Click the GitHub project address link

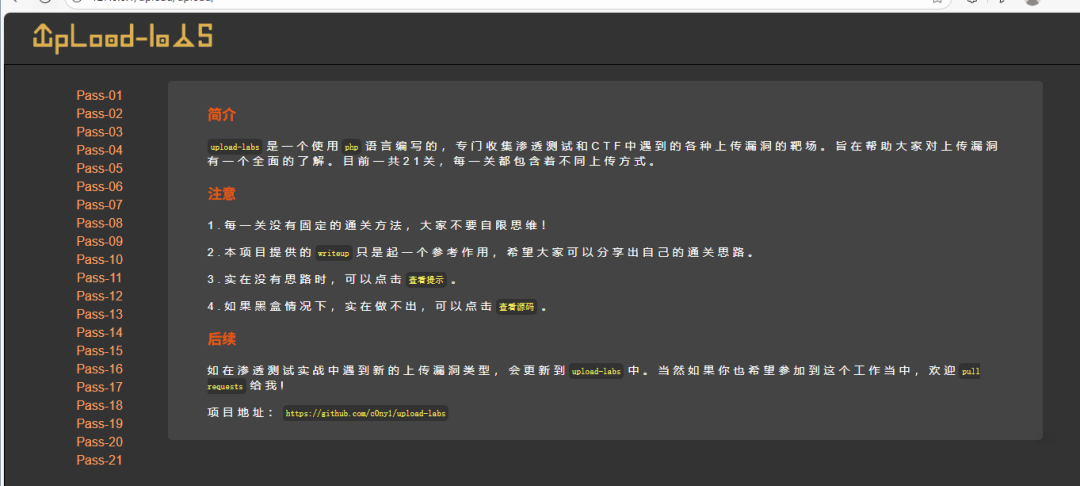365,413
